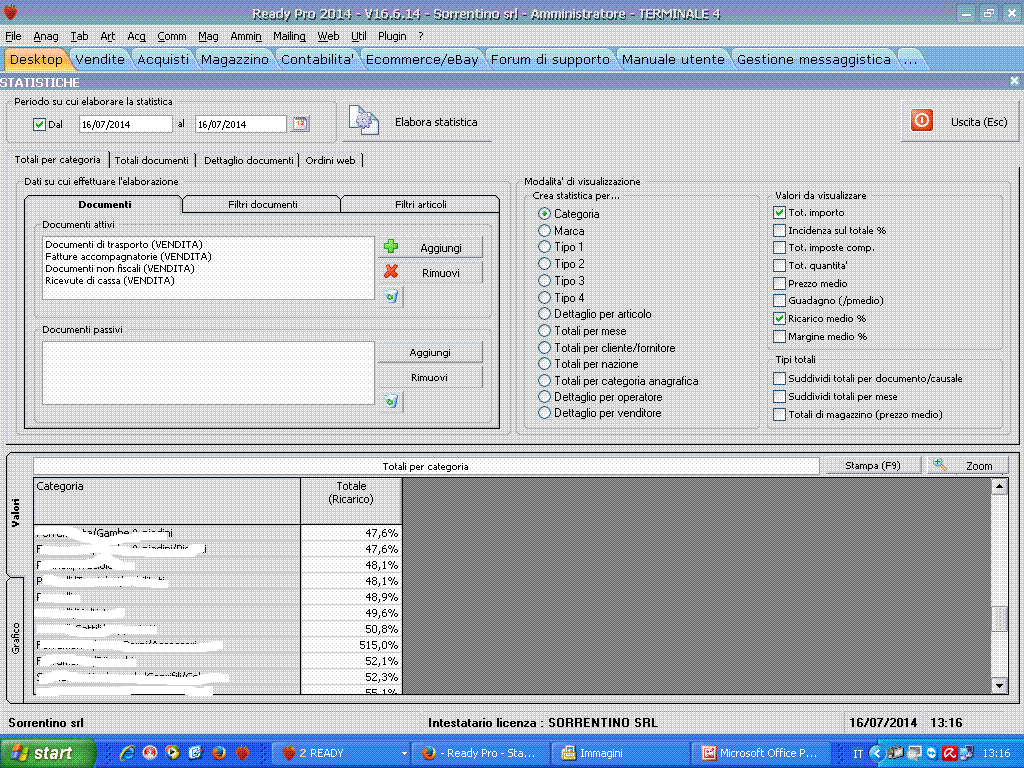Click the results table scroll-down arrow
Screen dimensions: 1024x768
pyautogui.click(x=998, y=686)
